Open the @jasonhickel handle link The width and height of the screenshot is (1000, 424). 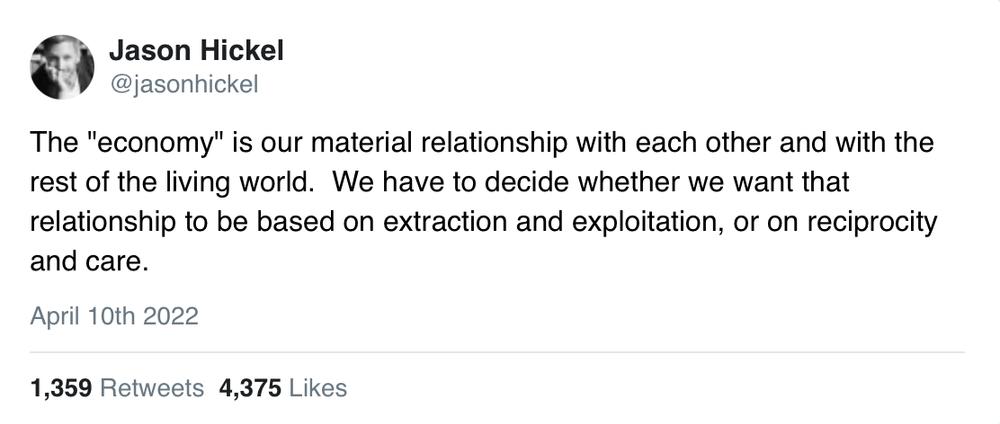tap(184, 85)
